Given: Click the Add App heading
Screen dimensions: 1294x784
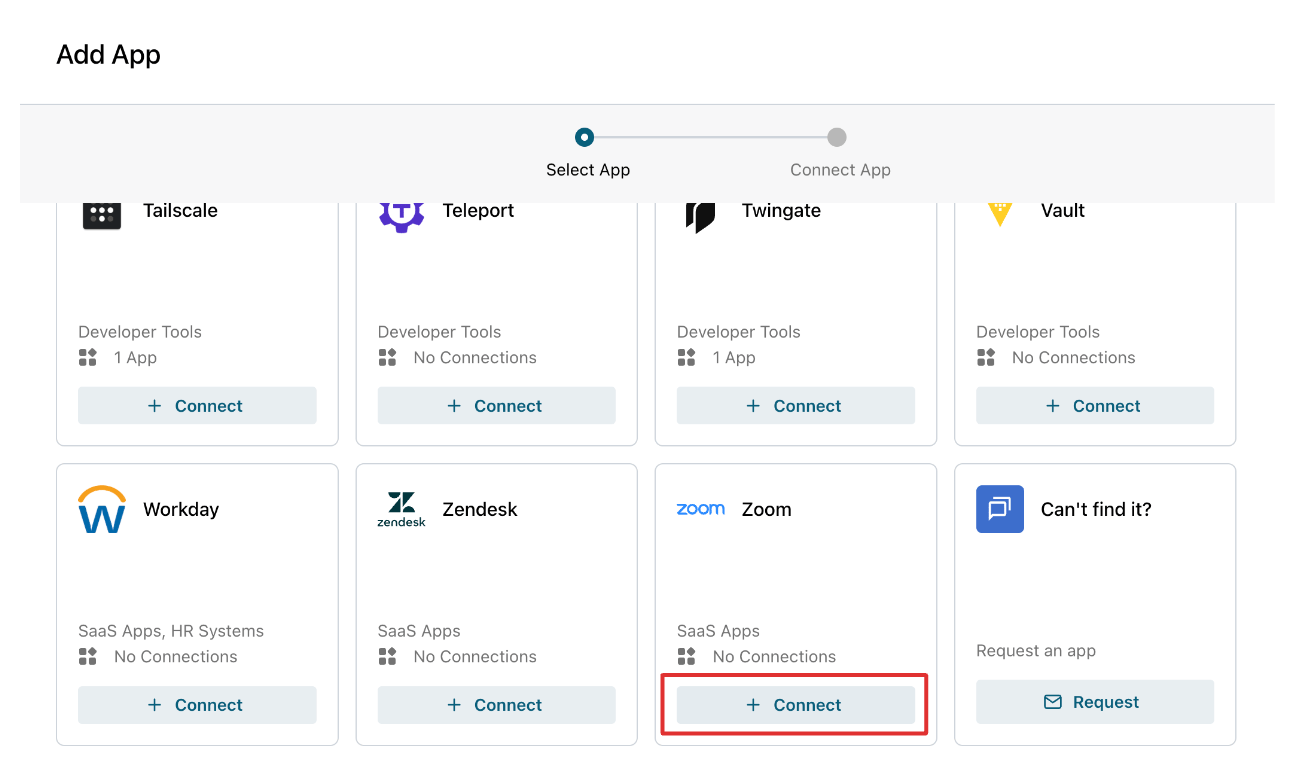Looking at the screenshot, I should coord(109,55).
